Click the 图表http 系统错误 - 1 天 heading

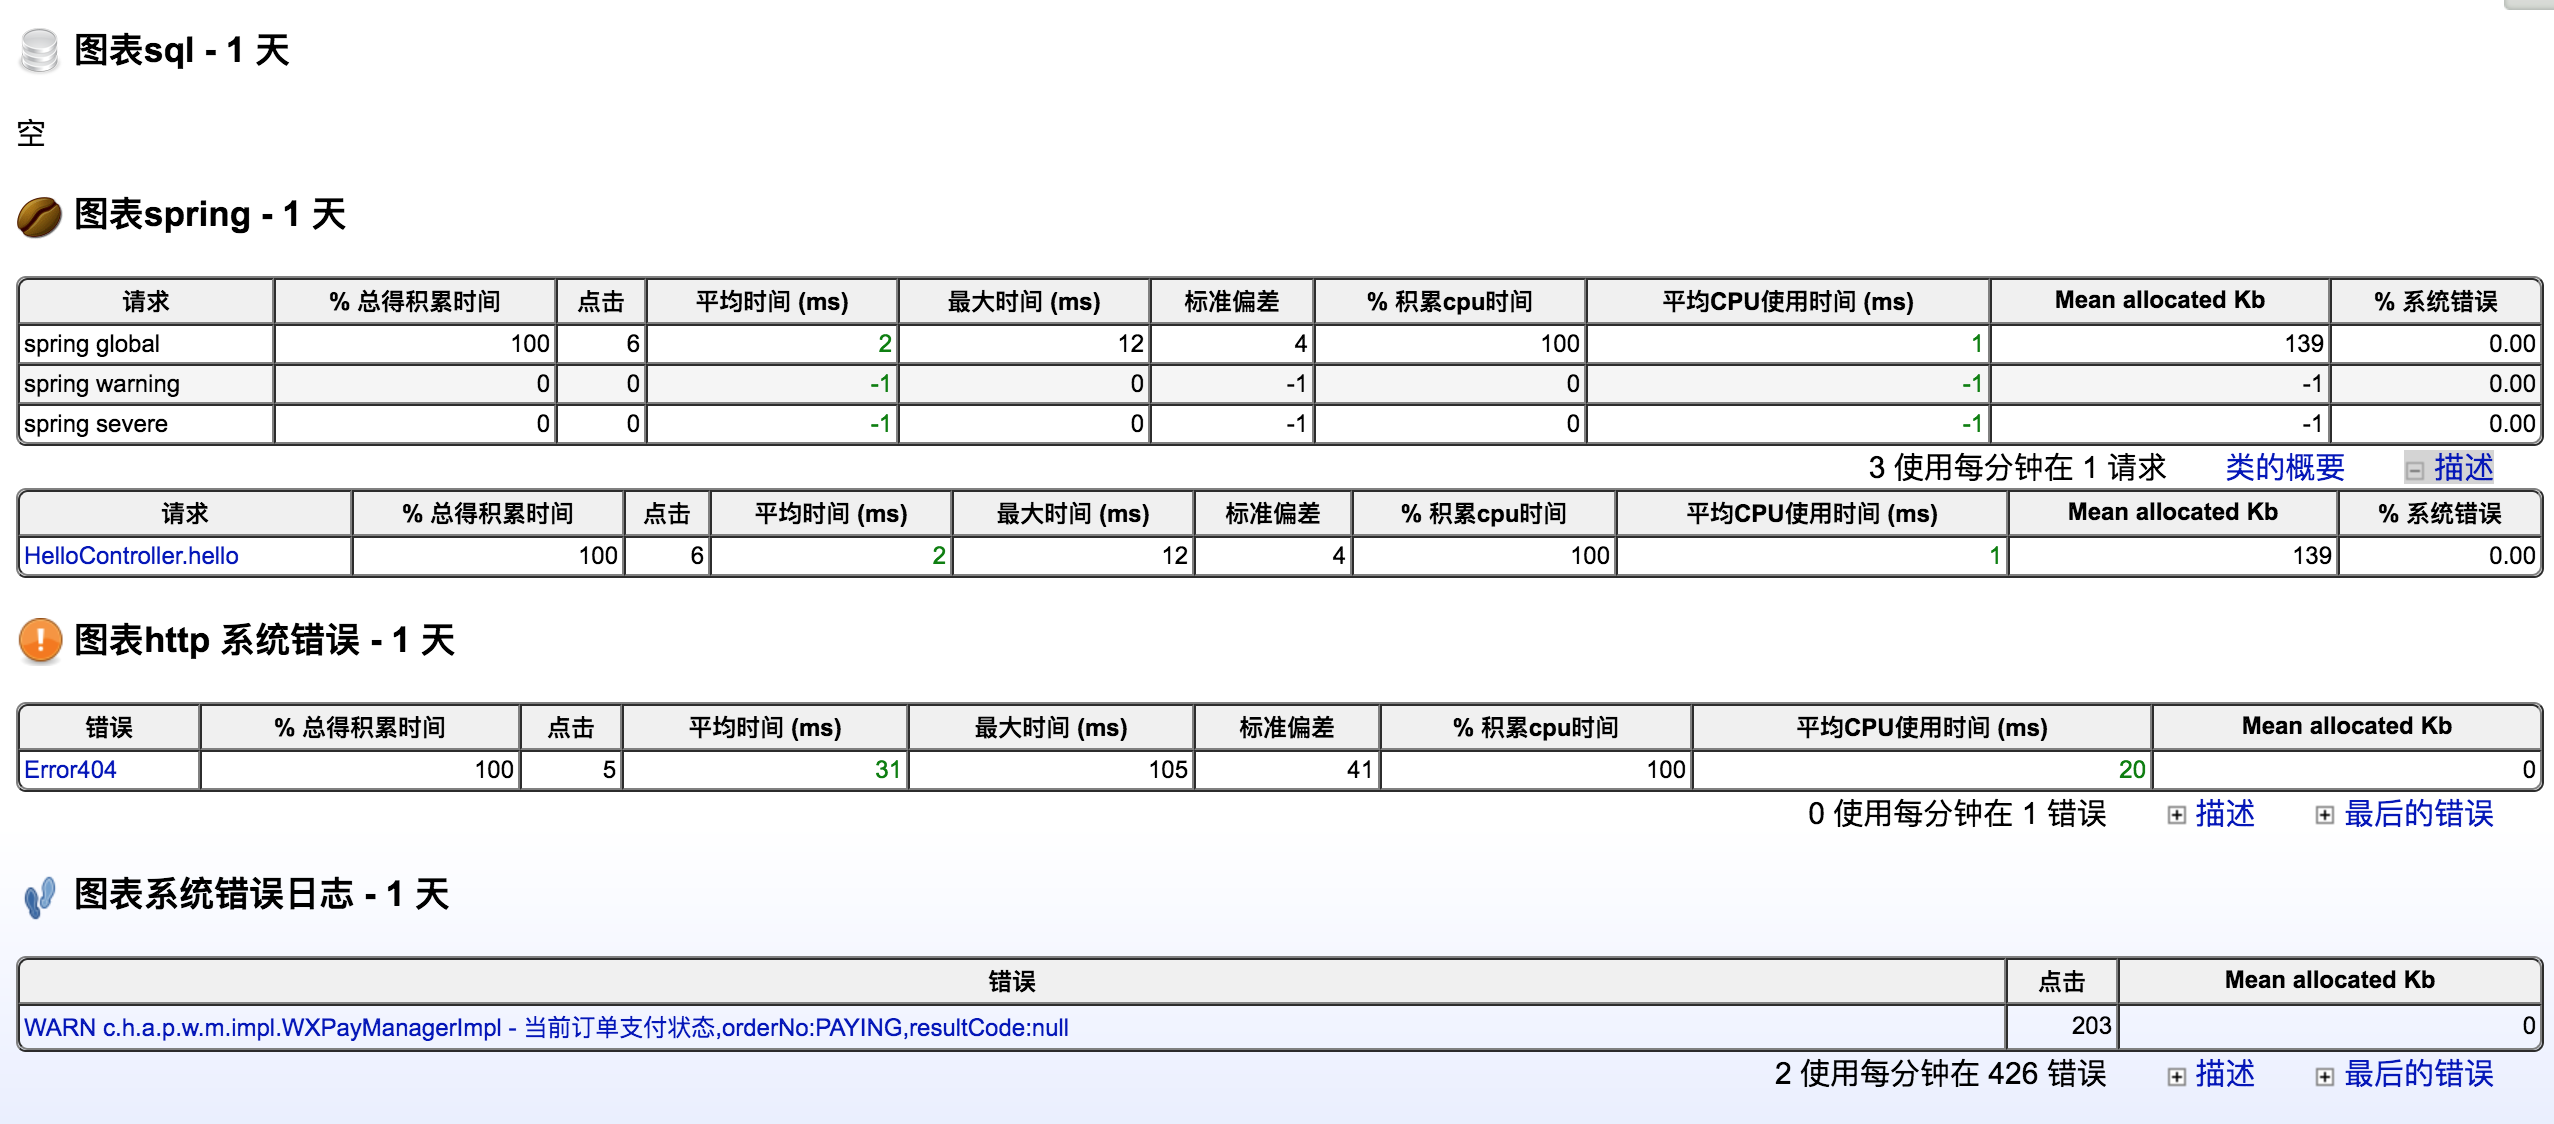click(265, 640)
